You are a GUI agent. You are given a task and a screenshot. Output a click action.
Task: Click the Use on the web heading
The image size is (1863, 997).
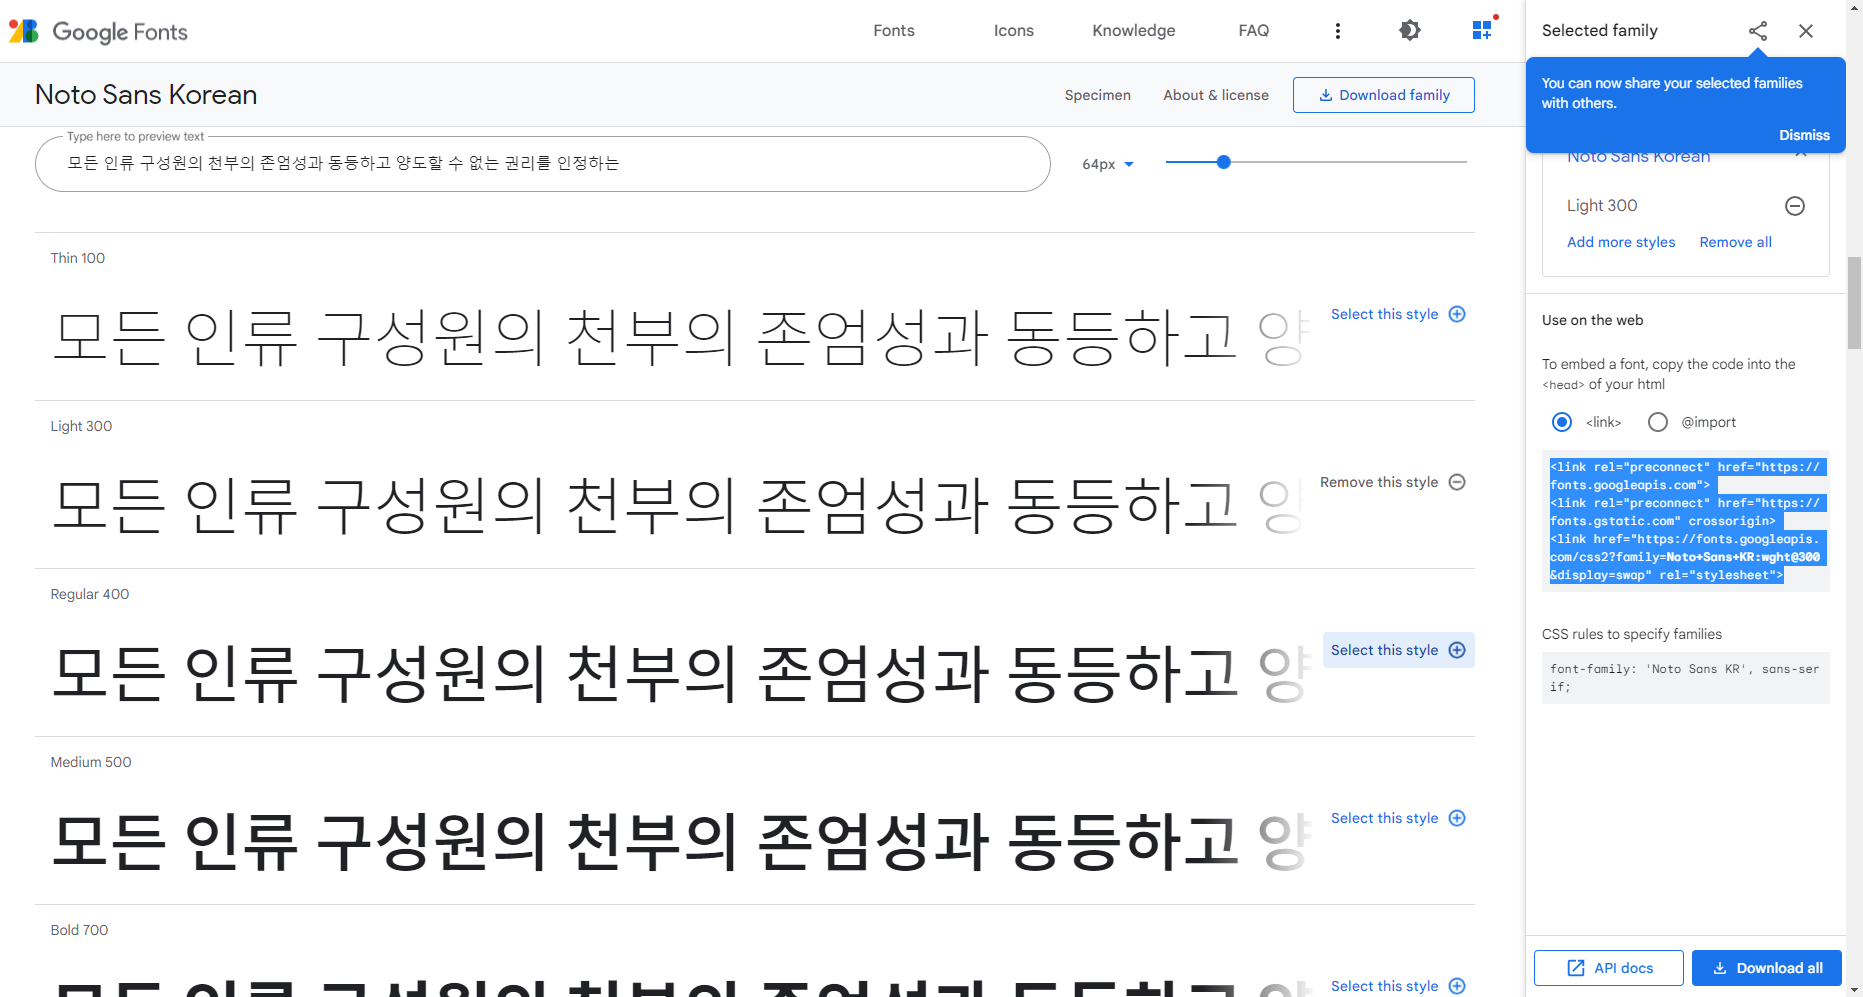point(1592,320)
